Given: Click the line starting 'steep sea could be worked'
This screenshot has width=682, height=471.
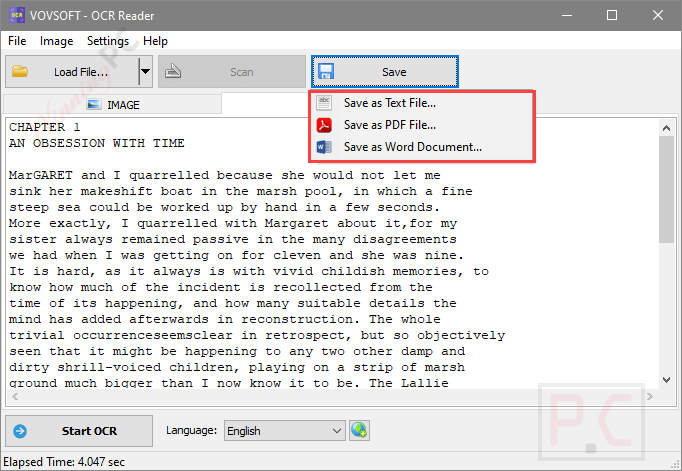Looking at the screenshot, I should point(225,207).
